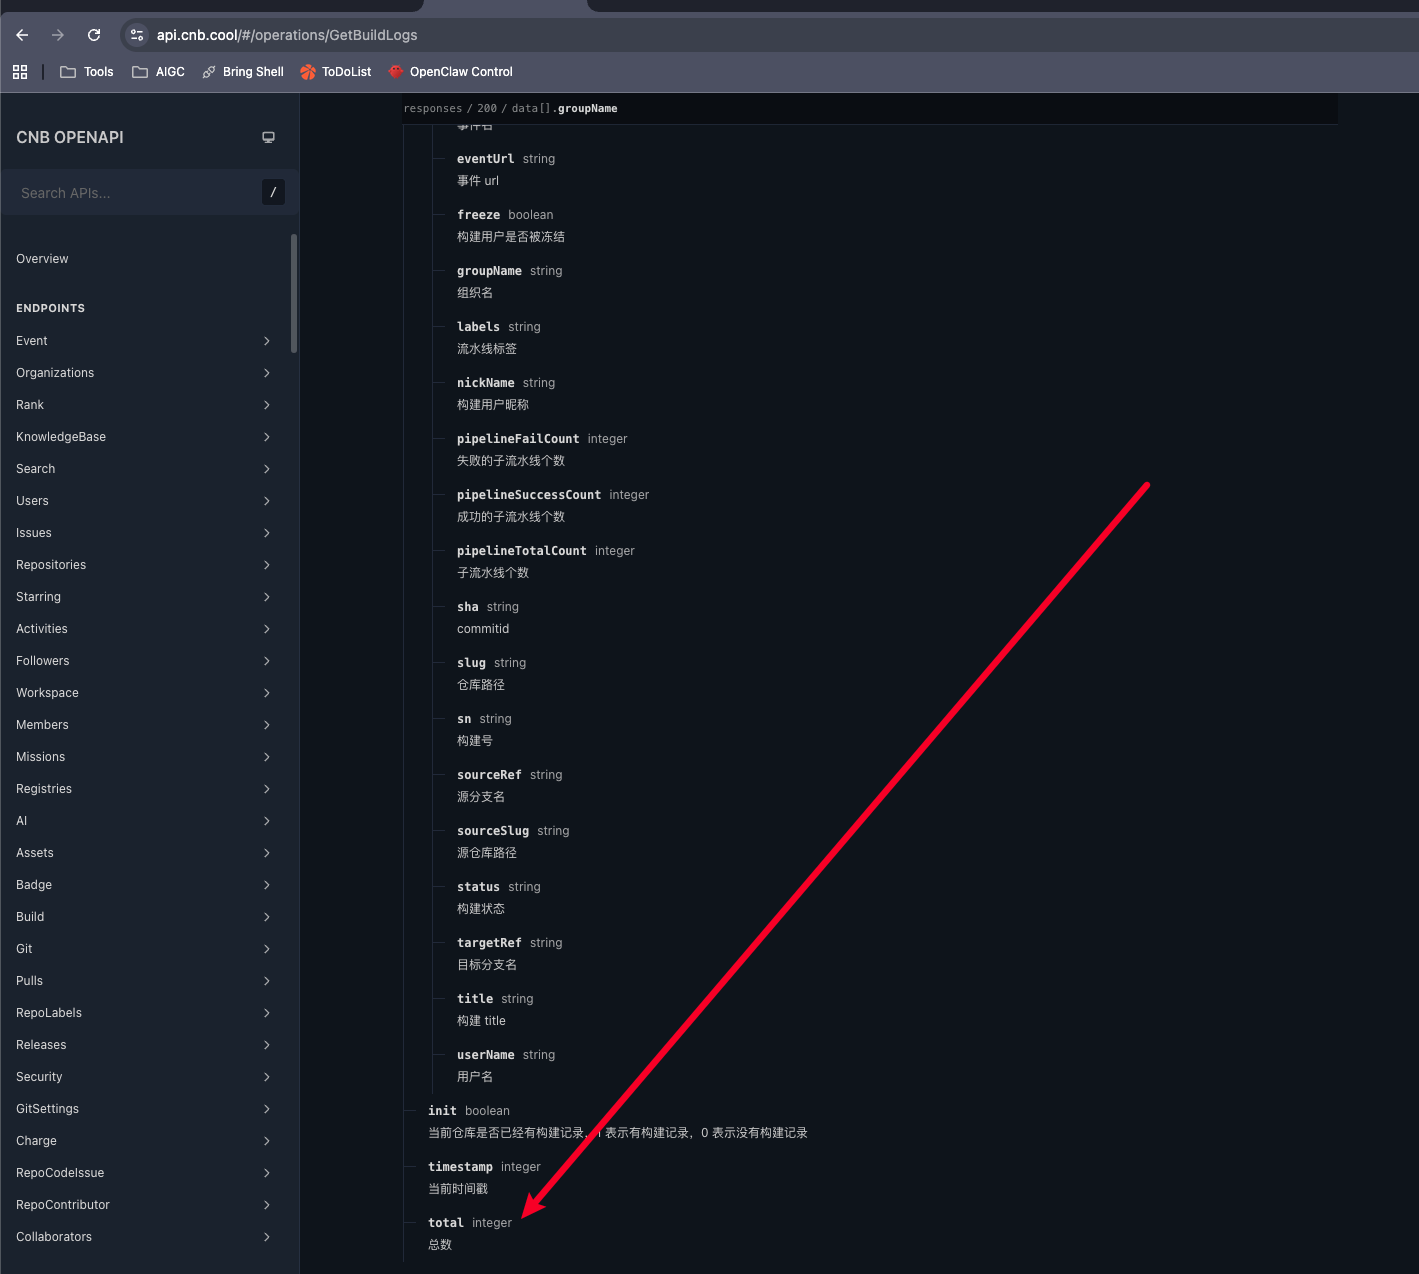Open the Bring Shell bookmark
The width and height of the screenshot is (1419, 1274).
point(243,72)
